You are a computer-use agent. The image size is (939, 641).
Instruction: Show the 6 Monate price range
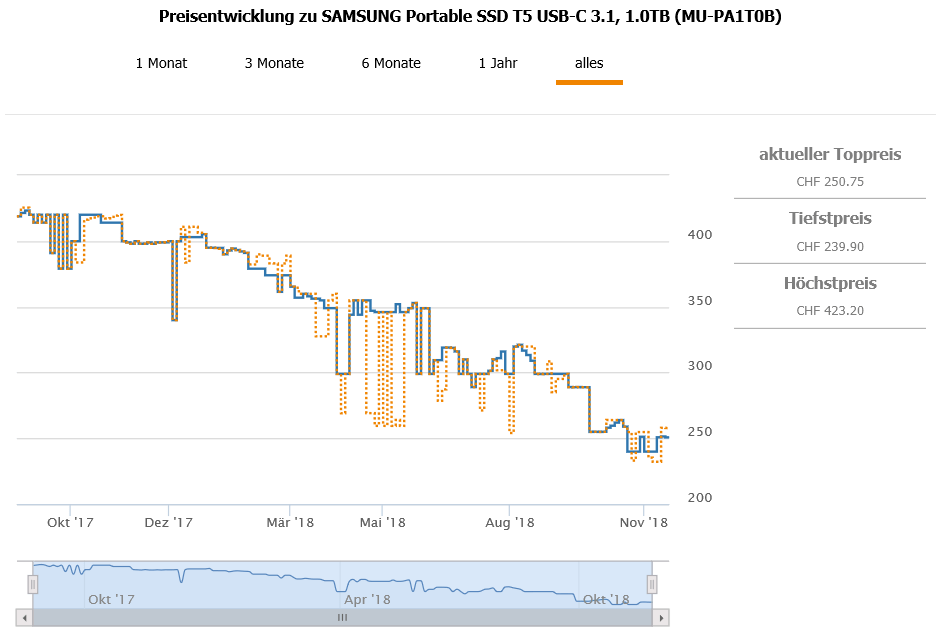click(391, 63)
